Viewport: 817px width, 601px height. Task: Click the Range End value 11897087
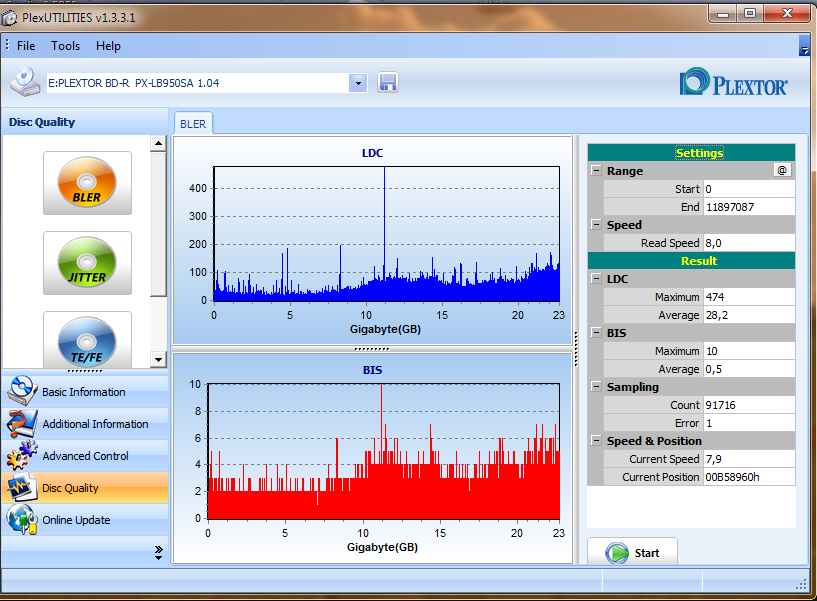point(749,207)
